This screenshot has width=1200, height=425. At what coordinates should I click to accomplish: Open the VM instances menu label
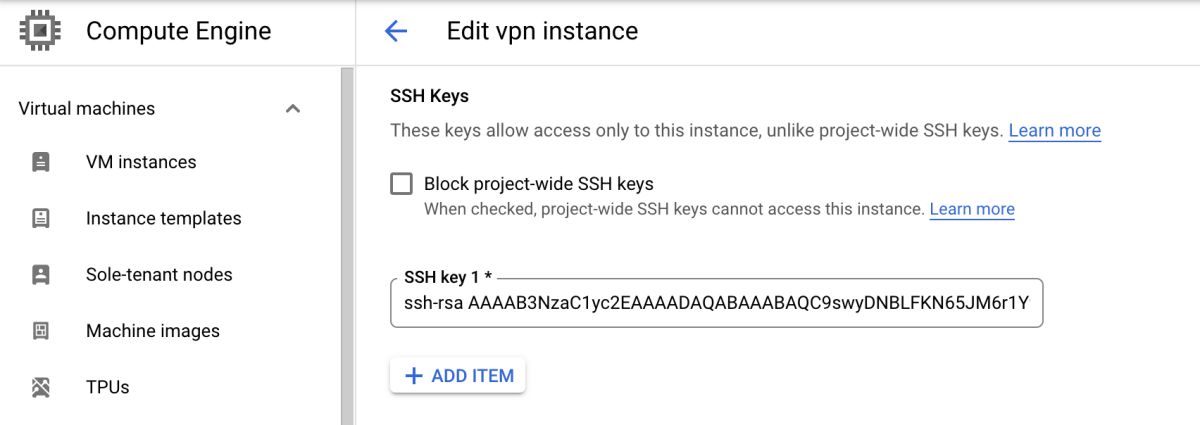(x=141, y=162)
